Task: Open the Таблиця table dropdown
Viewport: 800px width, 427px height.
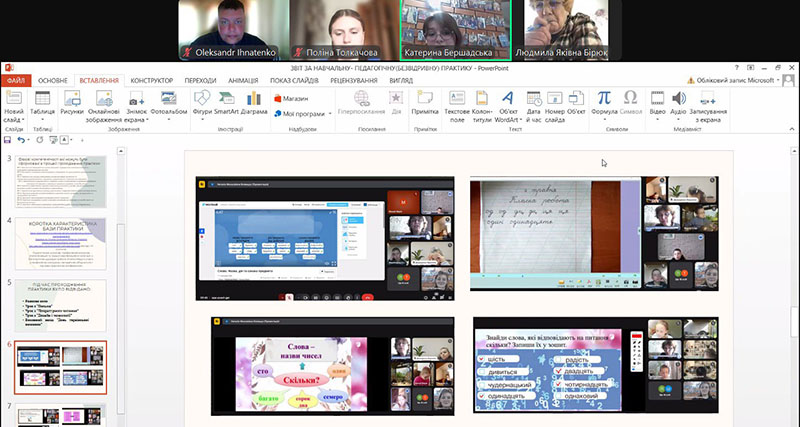Action: pyautogui.click(x=42, y=120)
